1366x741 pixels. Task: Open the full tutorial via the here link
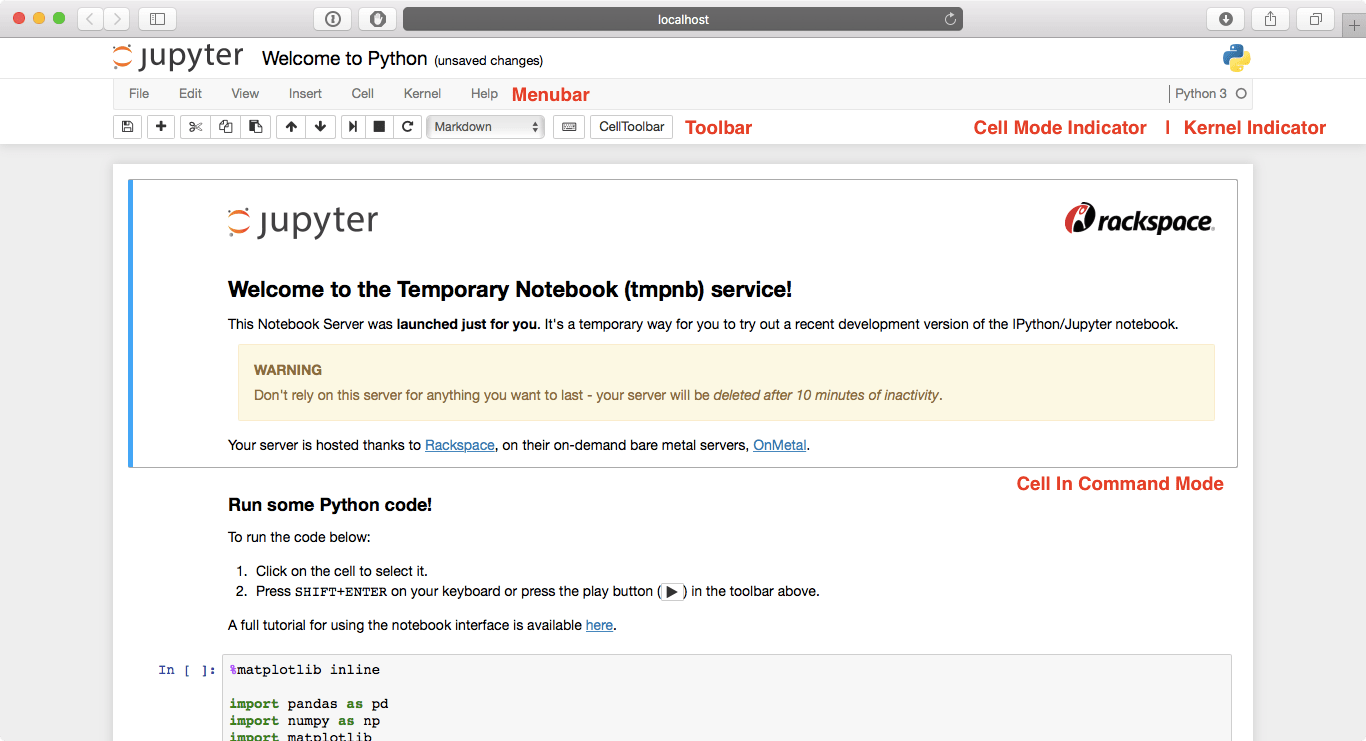[x=598, y=625]
